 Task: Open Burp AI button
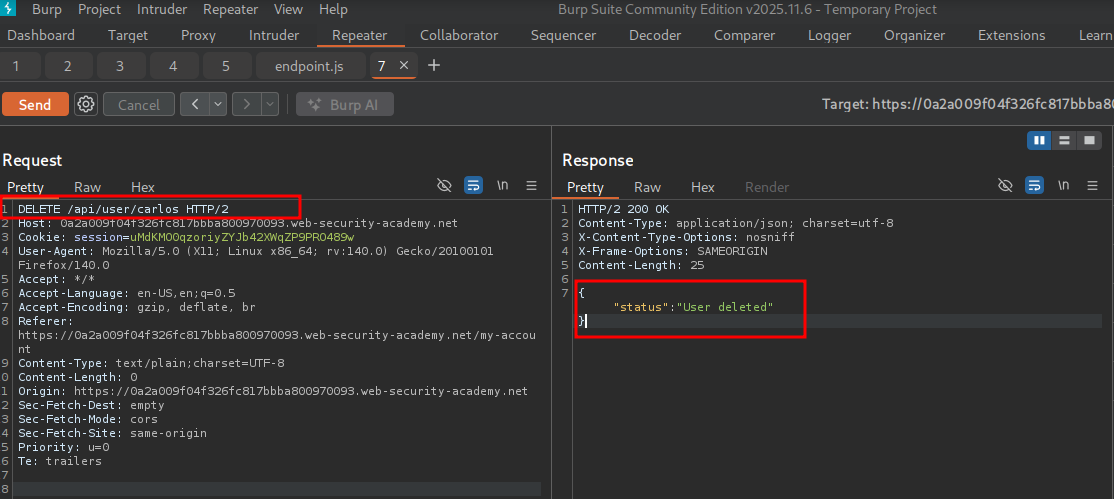345,104
